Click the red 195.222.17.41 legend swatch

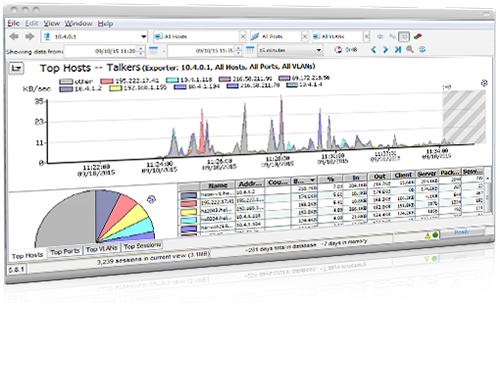[107, 81]
